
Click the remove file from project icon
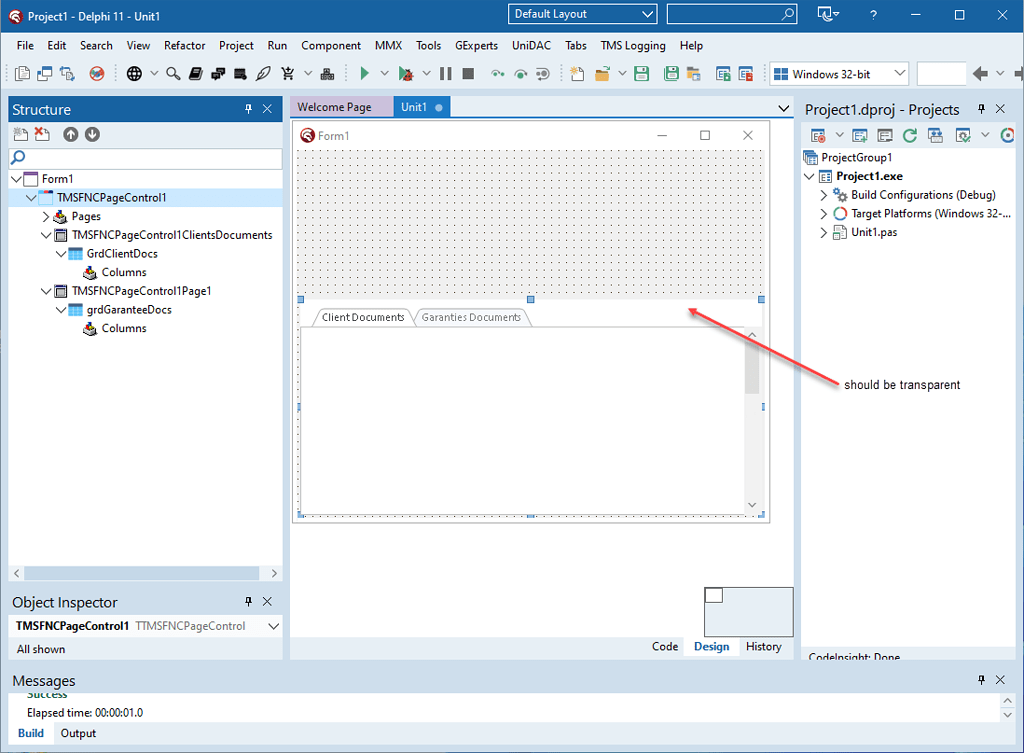pos(746,74)
